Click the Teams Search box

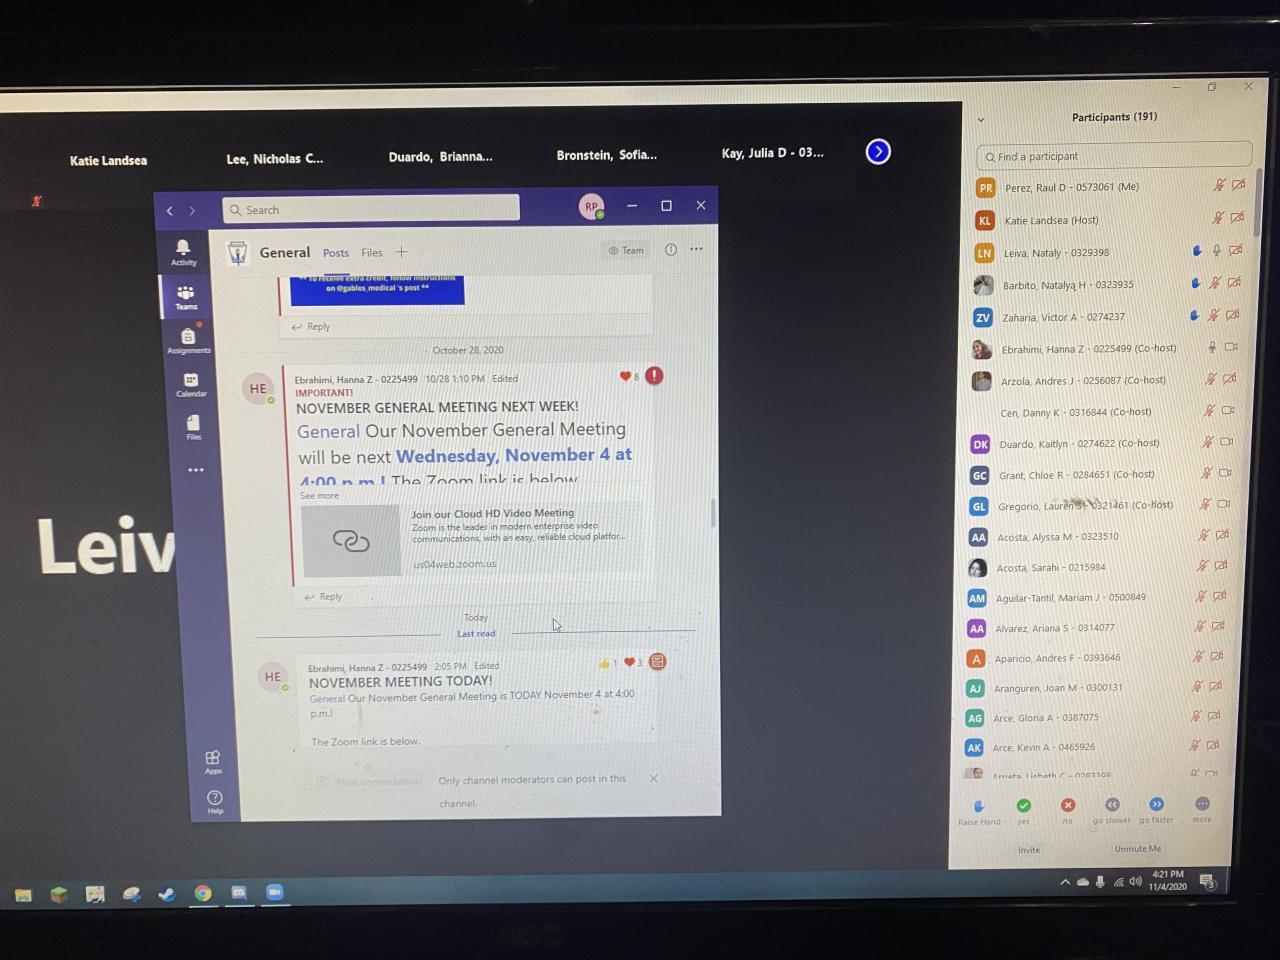click(x=371, y=209)
